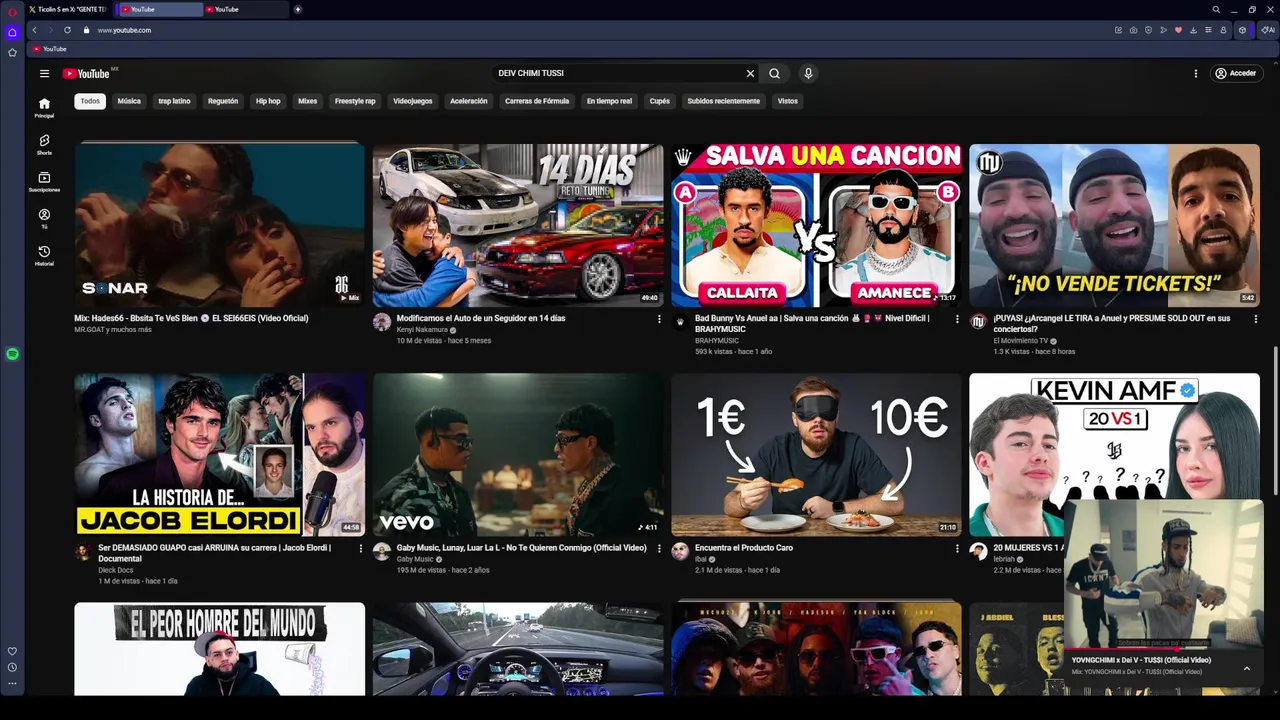The image size is (1280, 720).
Task: Click the Acceder sign-in button
Action: 1235,73
